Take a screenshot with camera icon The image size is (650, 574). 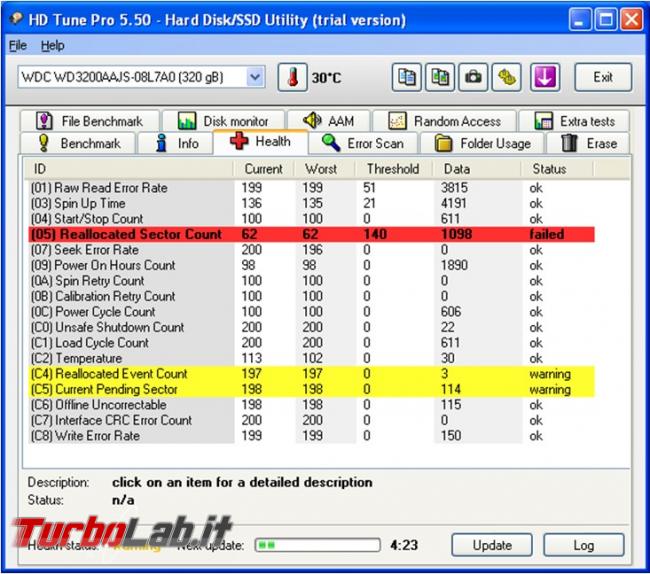[x=473, y=77]
